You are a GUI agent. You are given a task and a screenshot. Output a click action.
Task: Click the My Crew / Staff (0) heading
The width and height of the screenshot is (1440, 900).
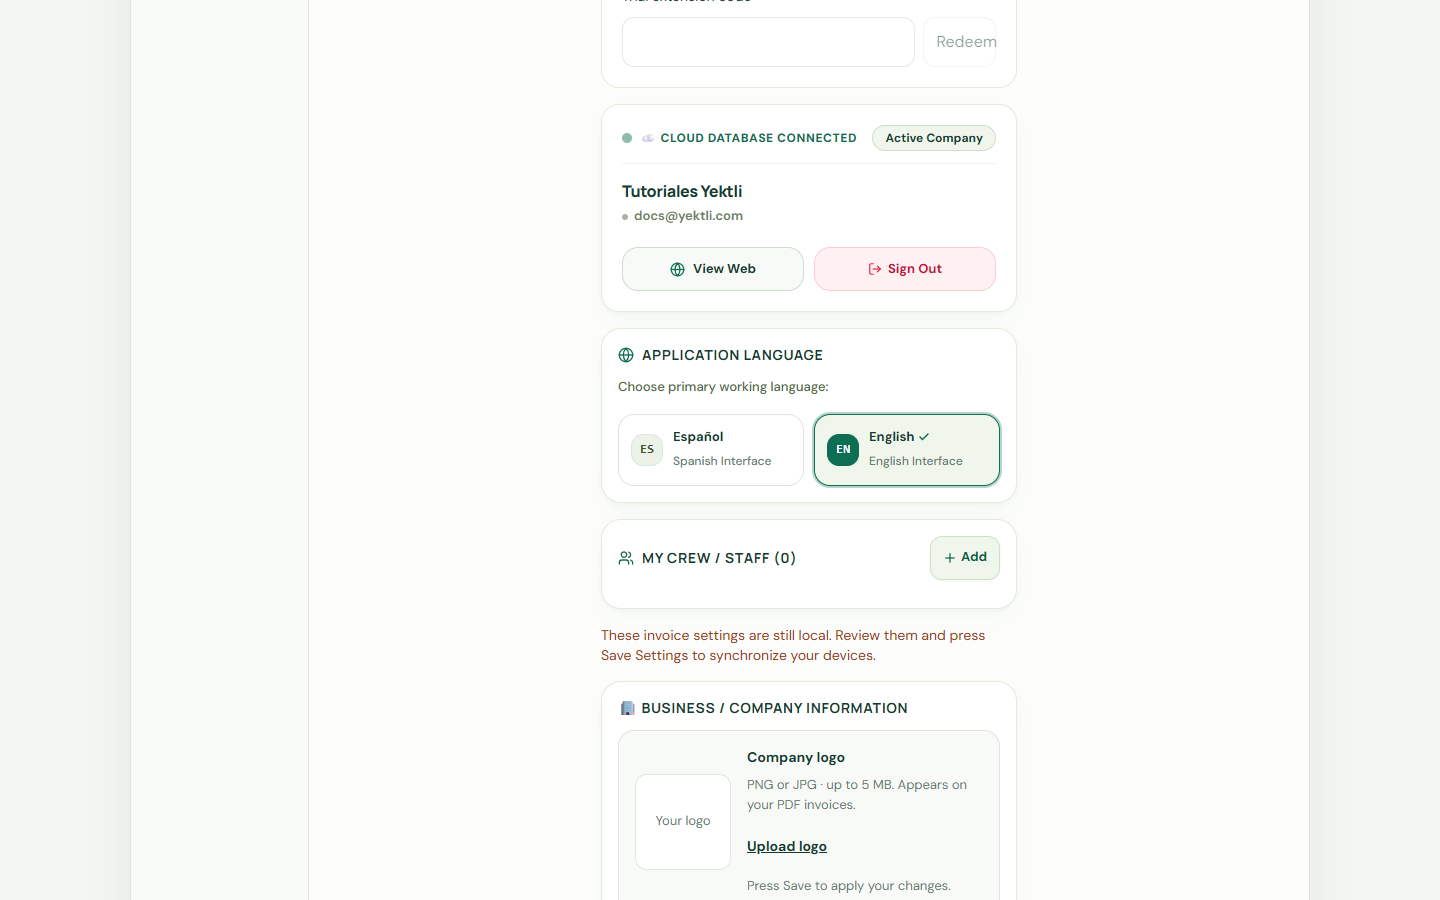719,558
